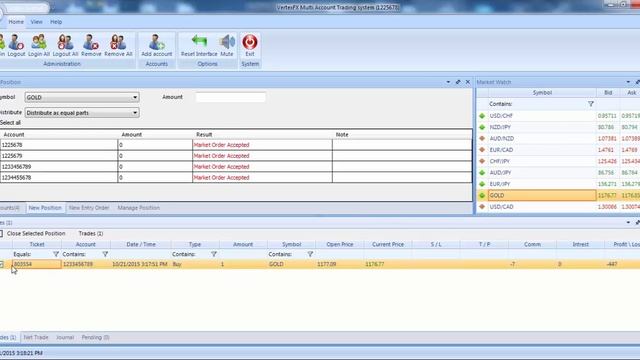Switch to the New Entry Order tab
This screenshot has width=640, height=360.
point(89,208)
